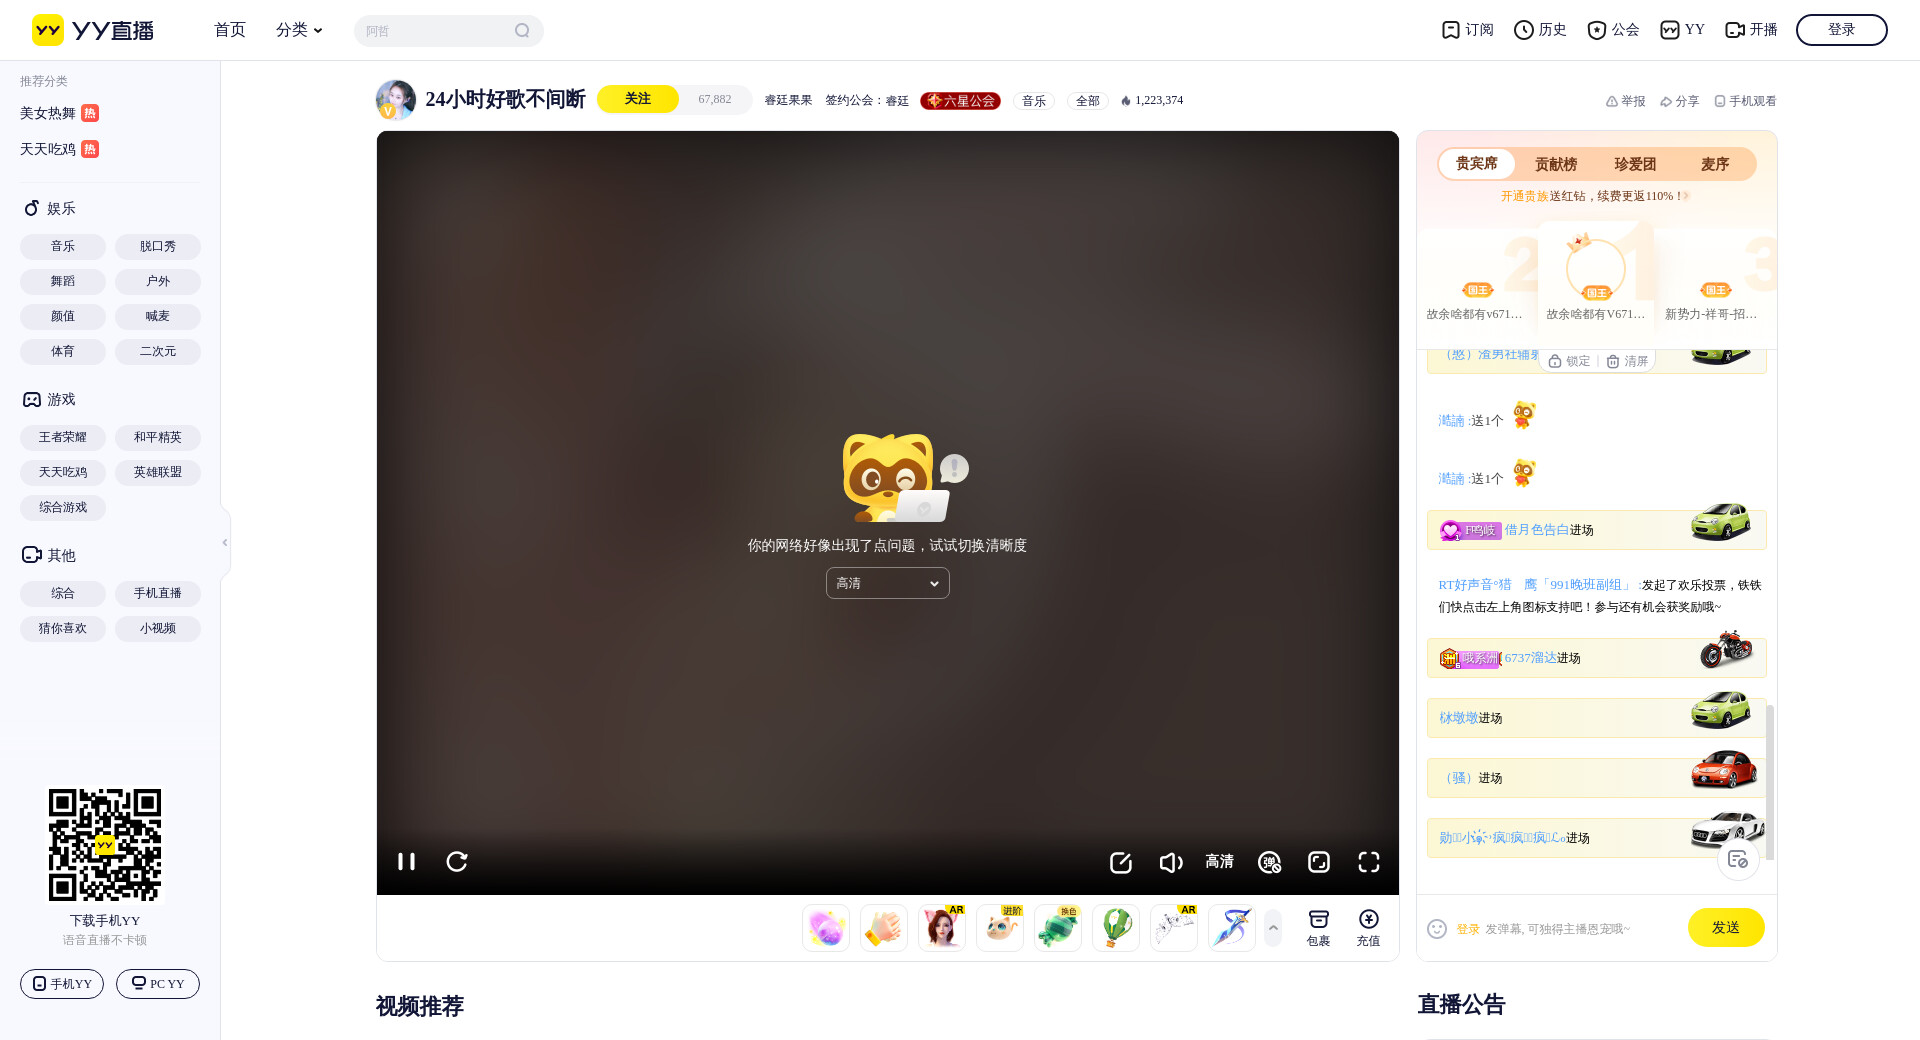Switch to the 麦序 tab
This screenshot has width=1920, height=1040.
click(1715, 164)
